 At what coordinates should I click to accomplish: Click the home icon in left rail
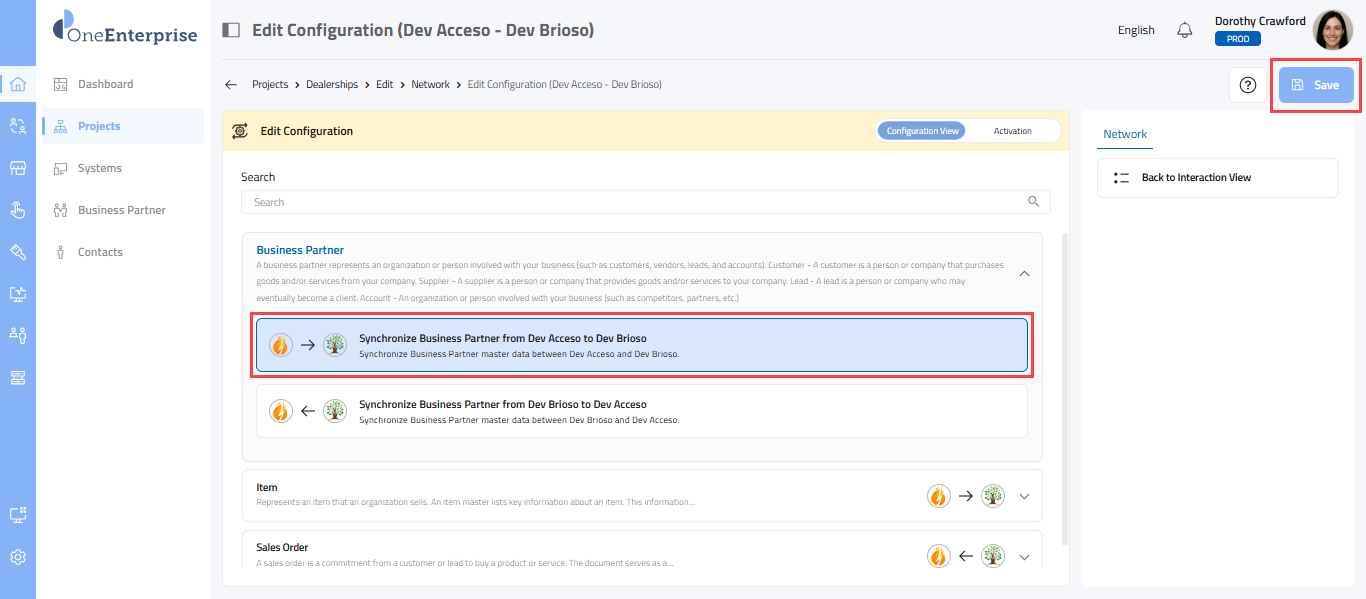[17, 84]
